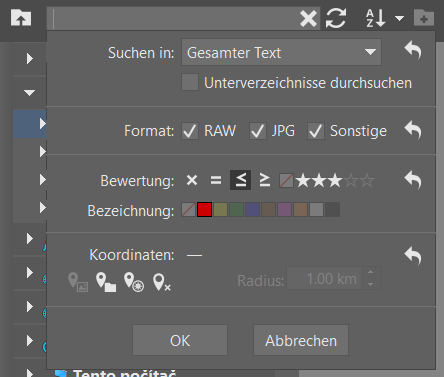This screenshot has width=444, height=377.
Task: Reset the Koordinaten filter
Action: [x=413, y=256]
